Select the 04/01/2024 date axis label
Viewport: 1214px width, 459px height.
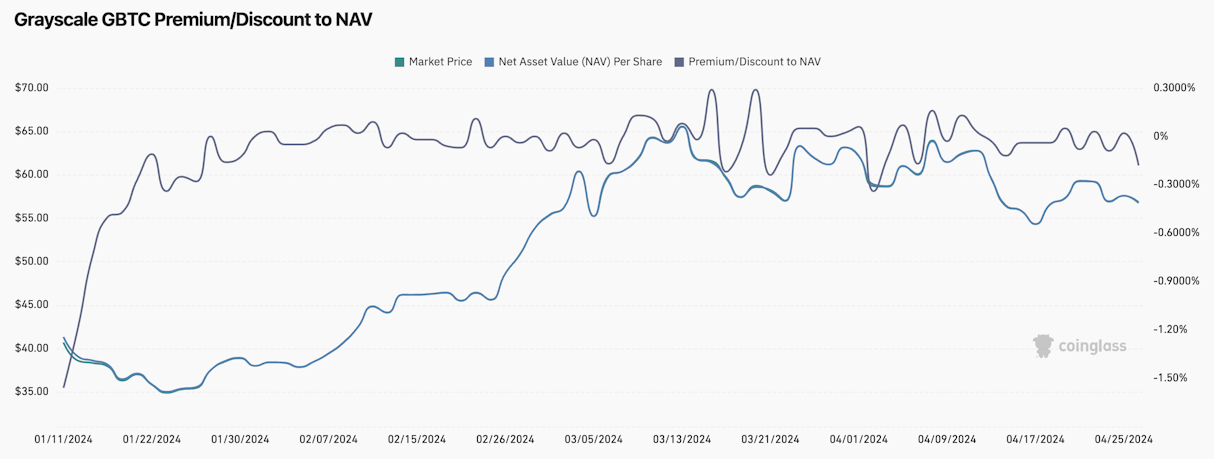859,439
